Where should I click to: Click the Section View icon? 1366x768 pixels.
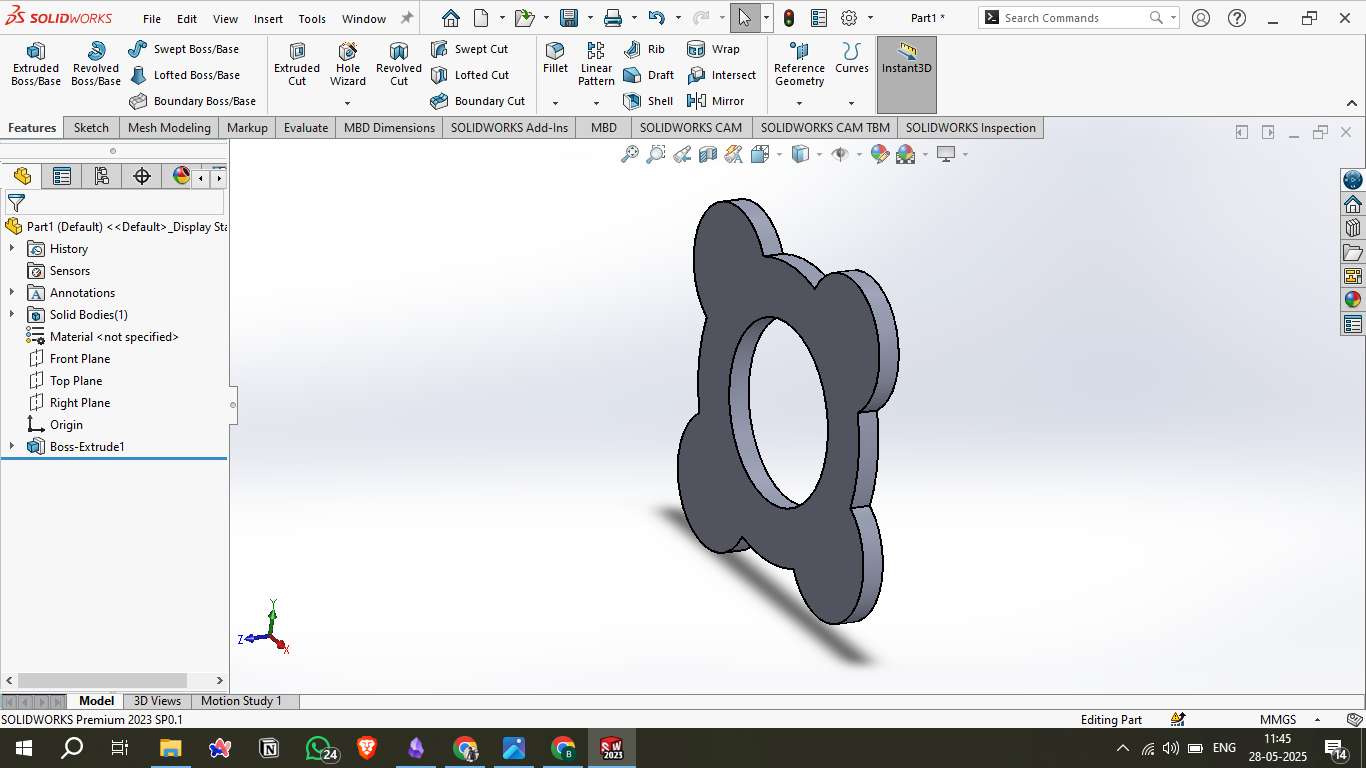[x=708, y=154]
